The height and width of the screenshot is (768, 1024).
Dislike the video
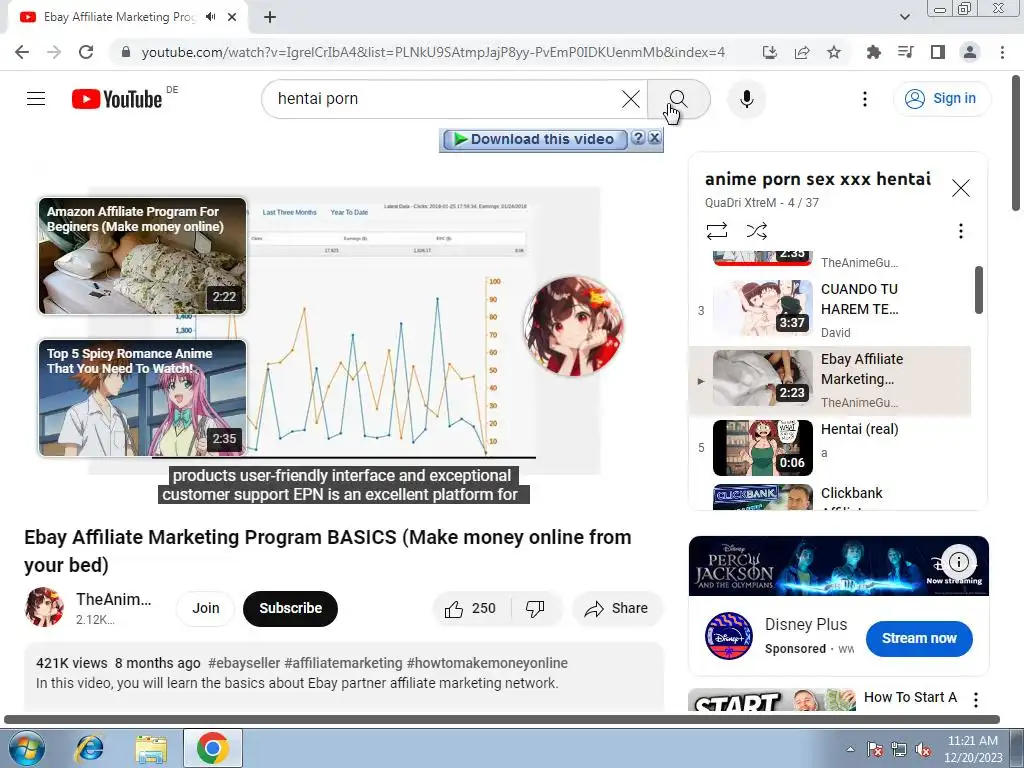point(536,609)
